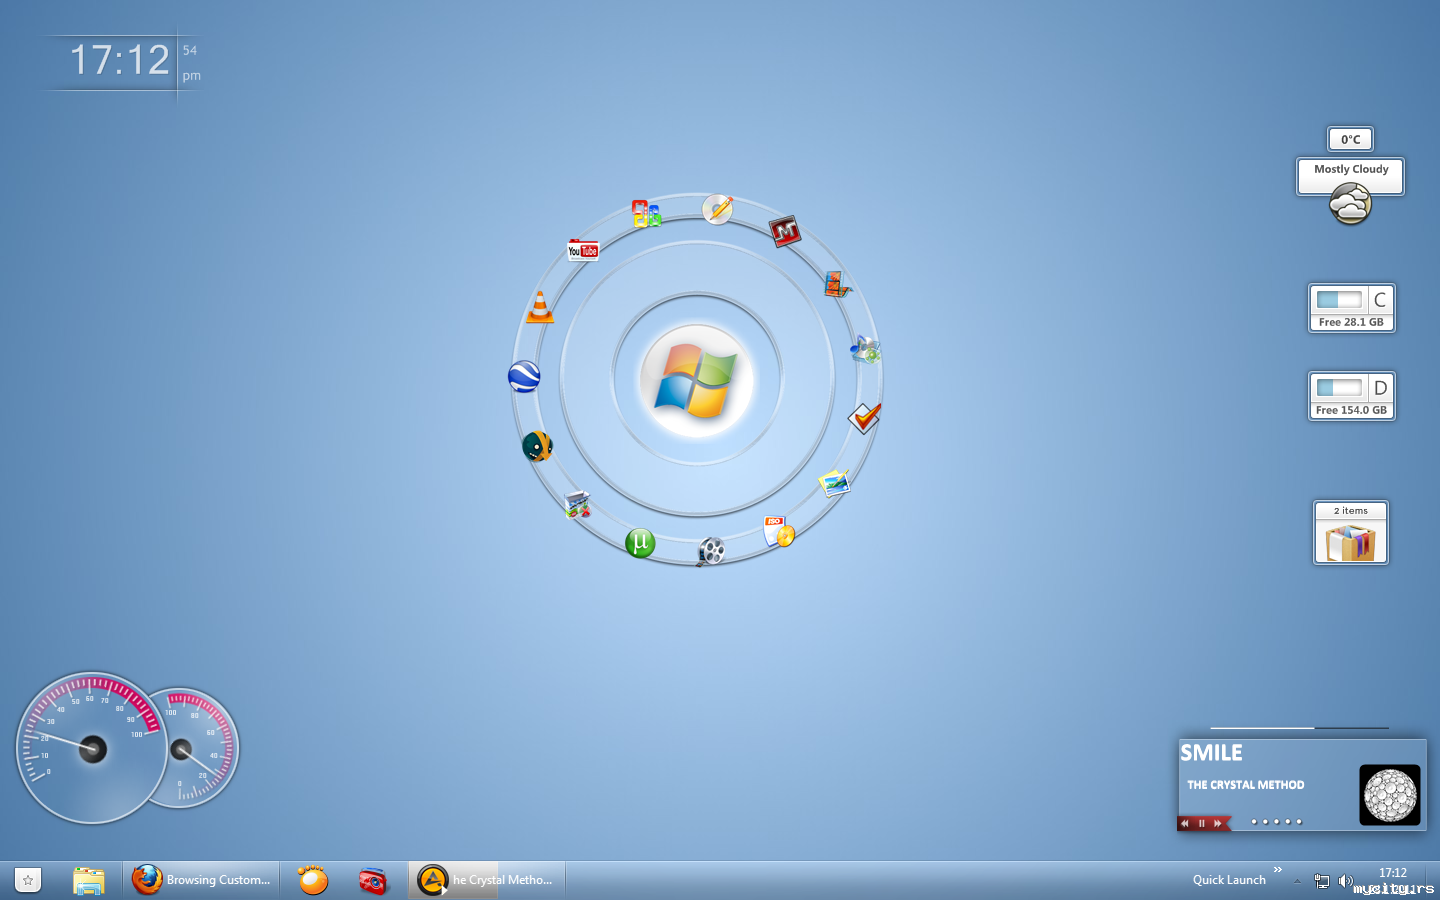Show hidden system tray icons arrow

pos(1297,881)
